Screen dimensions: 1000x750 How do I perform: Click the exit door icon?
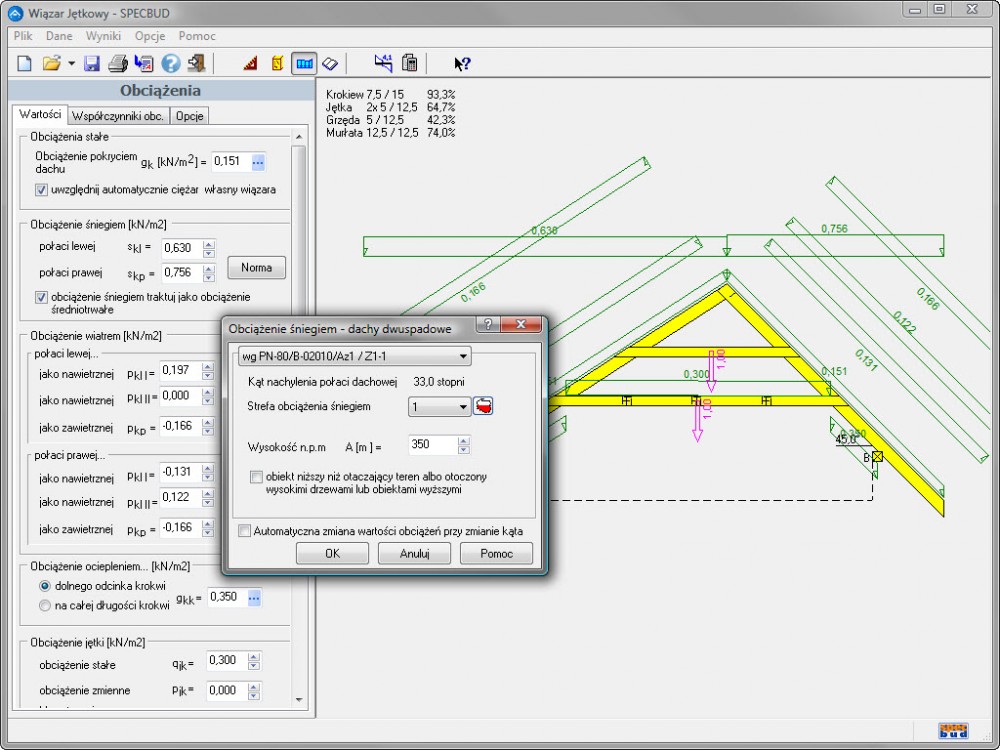click(196, 64)
